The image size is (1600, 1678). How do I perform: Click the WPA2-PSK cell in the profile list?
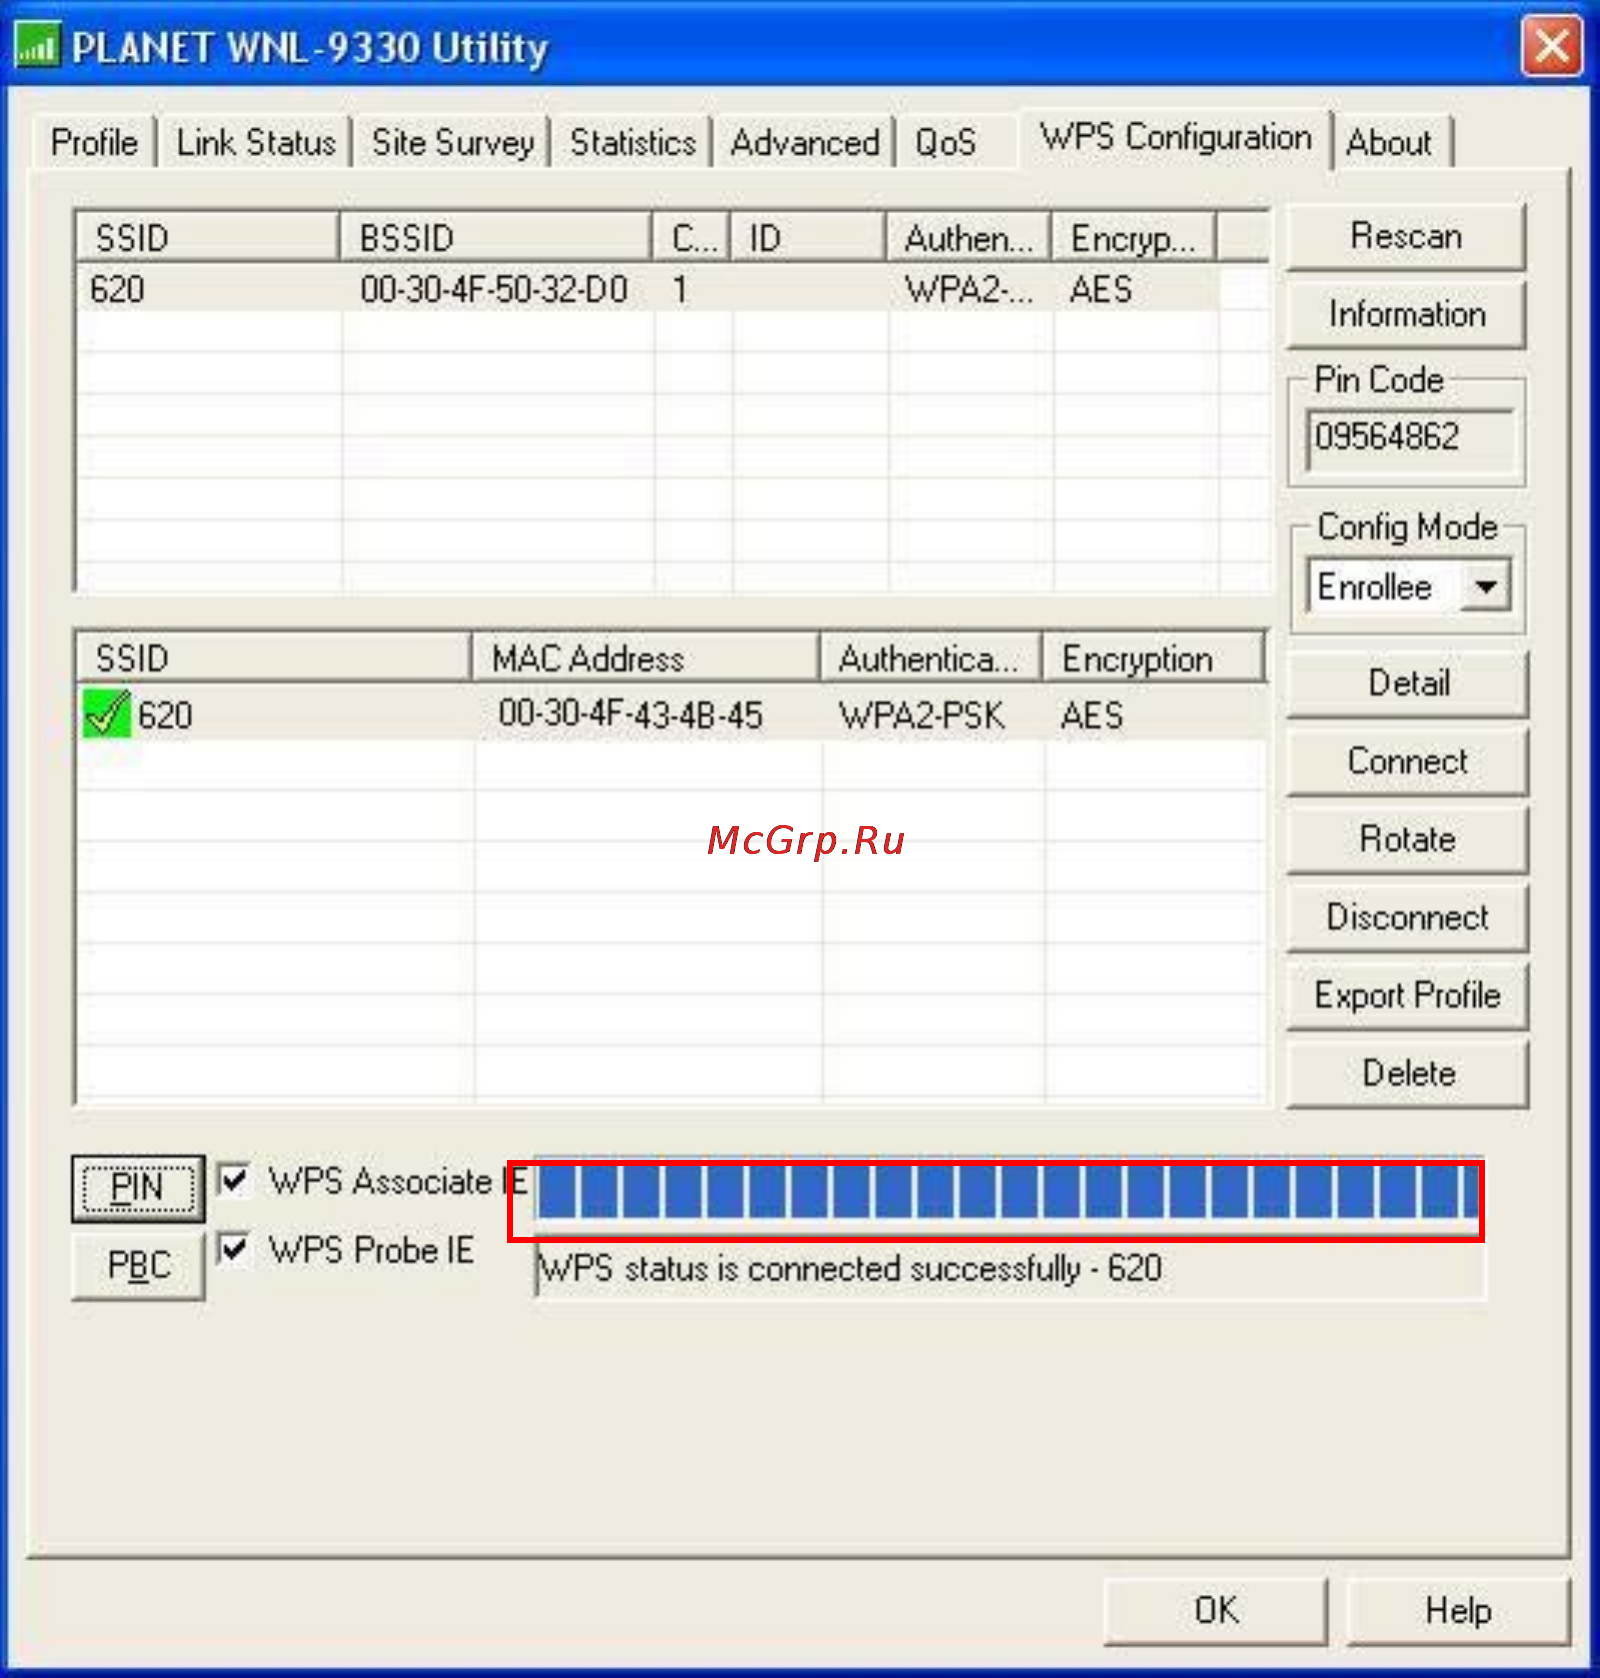pyautogui.click(x=921, y=716)
